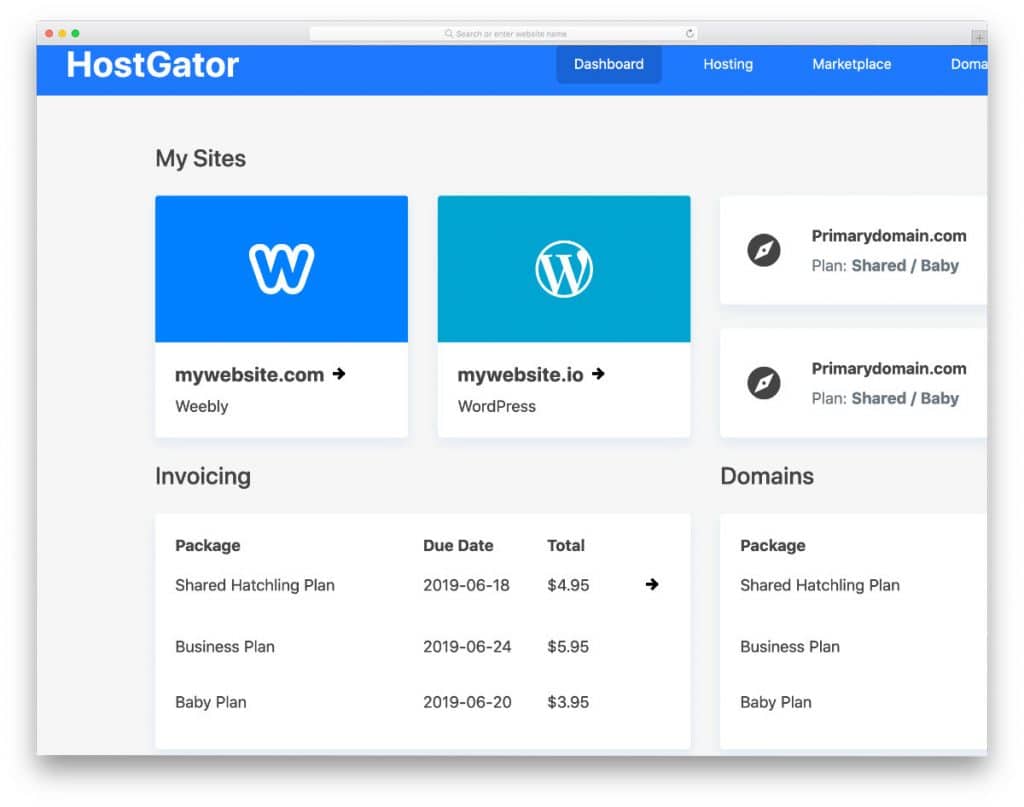1024x807 pixels.
Task: Click the compass icon on first Primarydomain.com card
Action: (x=764, y=250)
